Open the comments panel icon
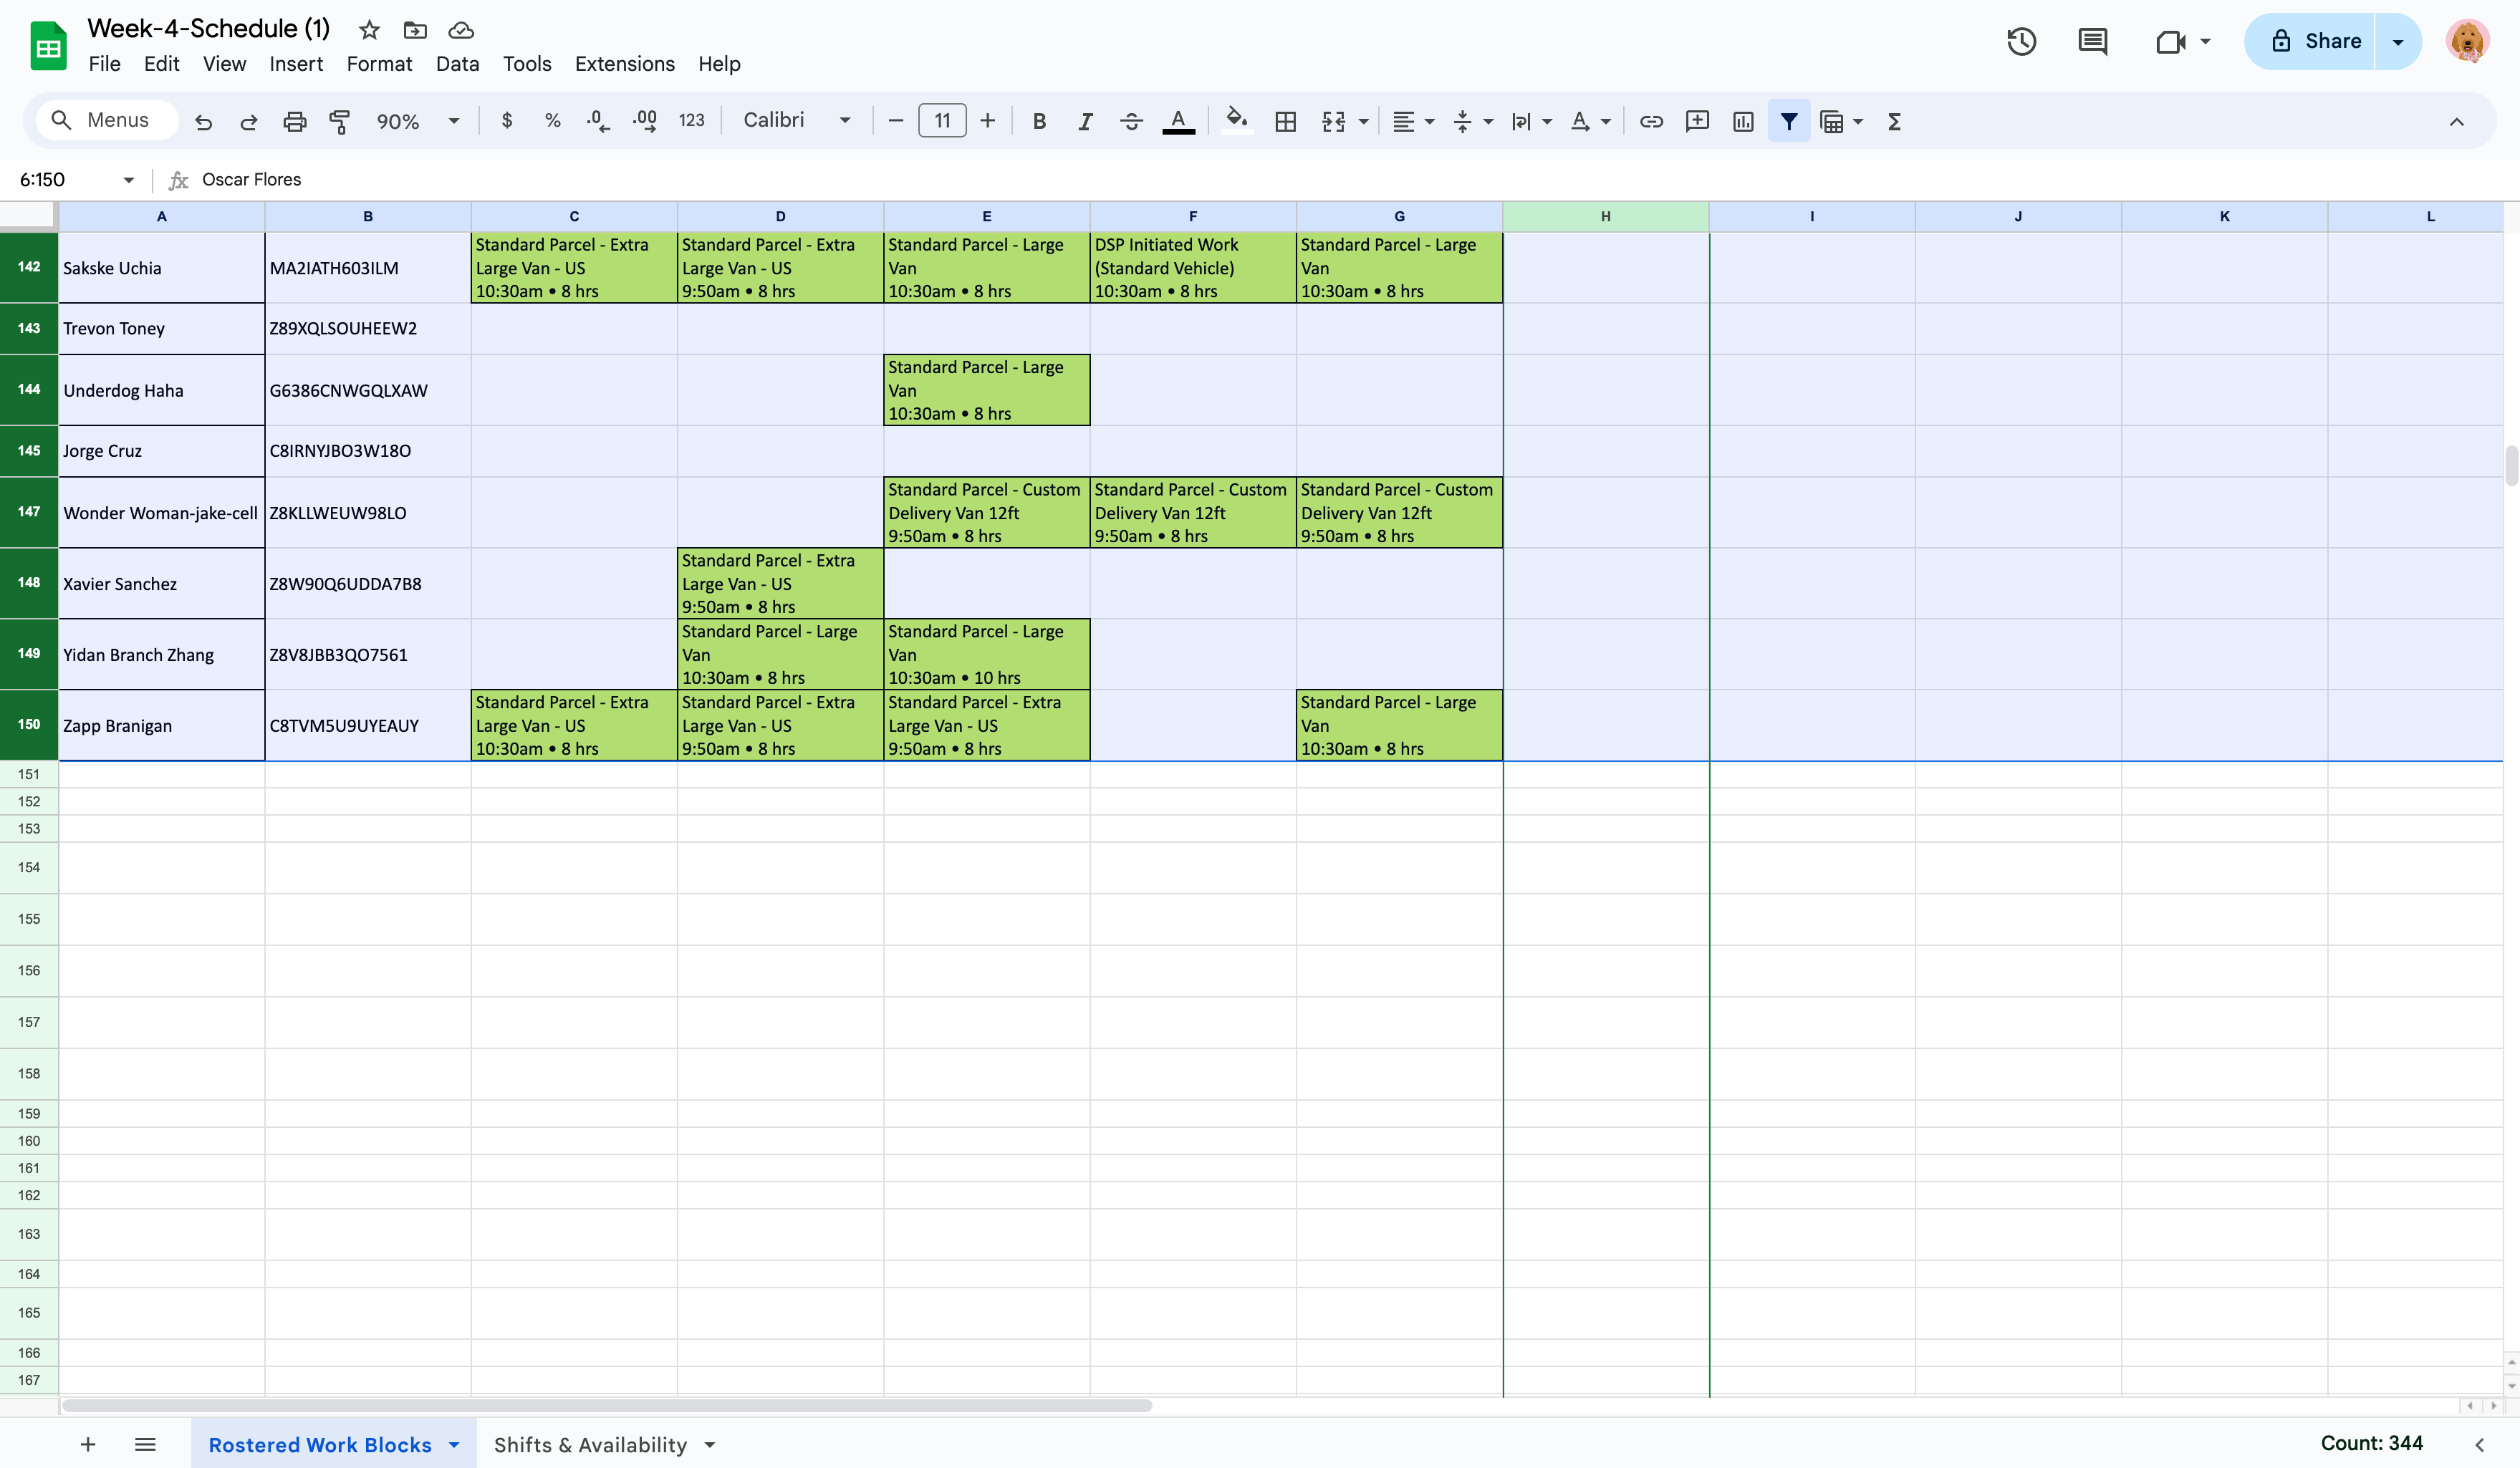This screenshot has width=2520, height=1468. [x=2092, y=41]
